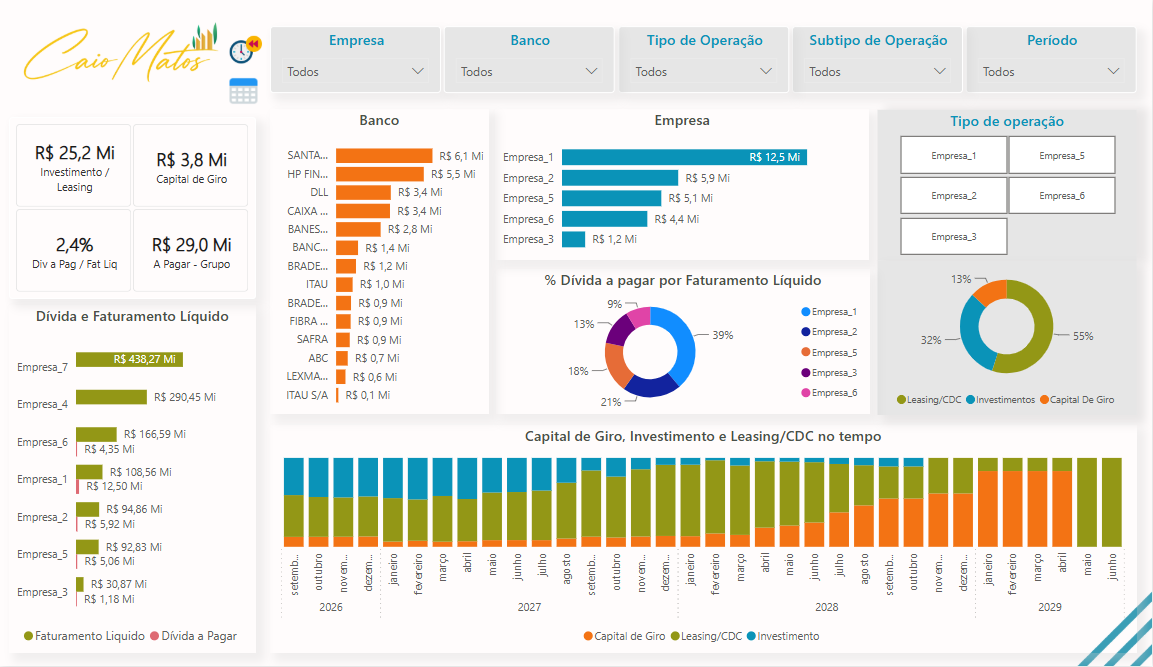Click the 39% blue donut segment
The height and width of the screenshot is (667, 1153).
coord(685,344)
